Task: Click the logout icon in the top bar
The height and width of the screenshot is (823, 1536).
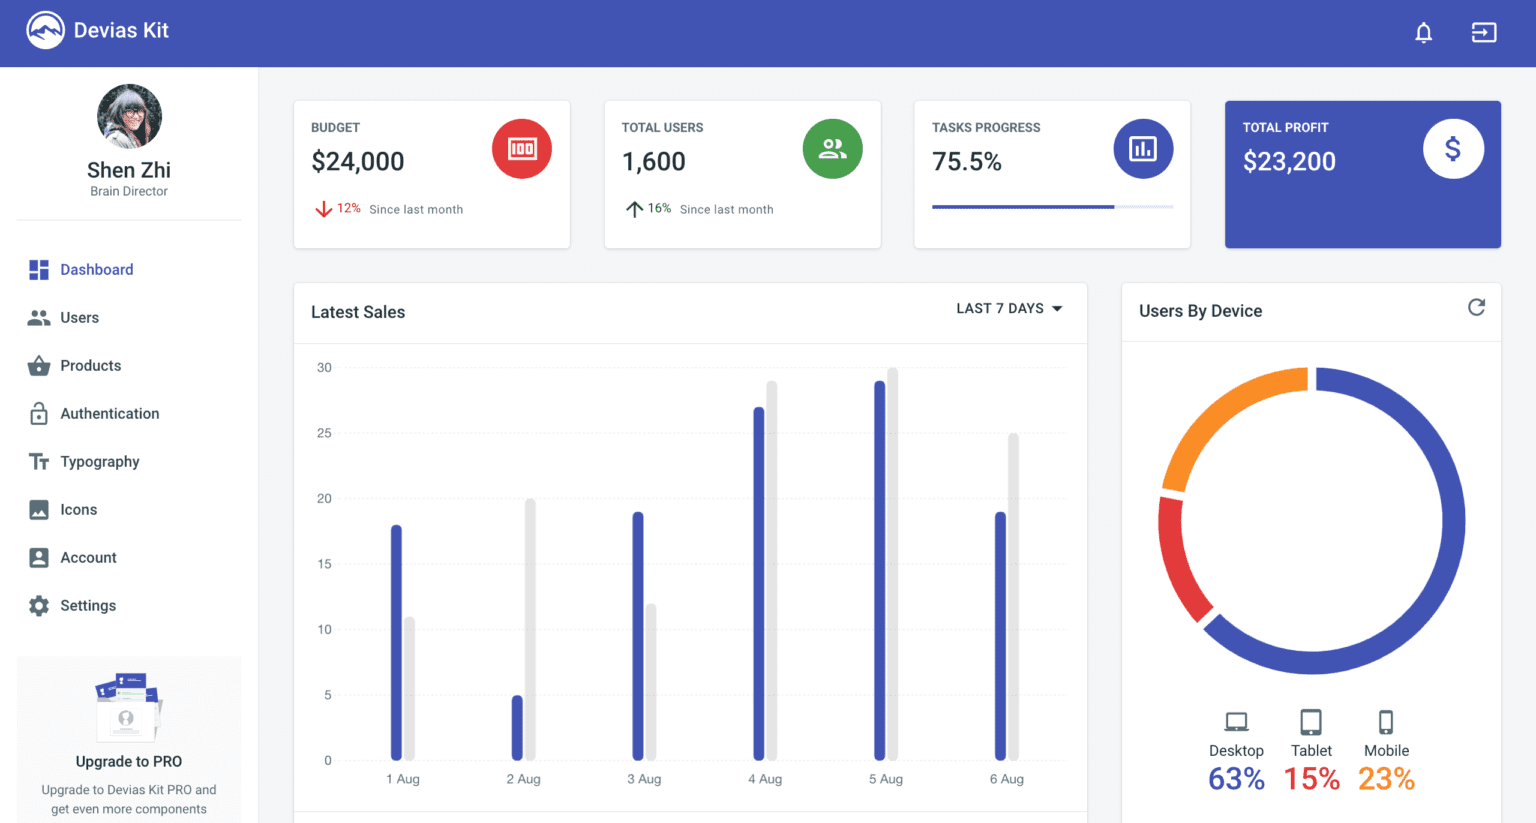Action: click(1484, 33)
